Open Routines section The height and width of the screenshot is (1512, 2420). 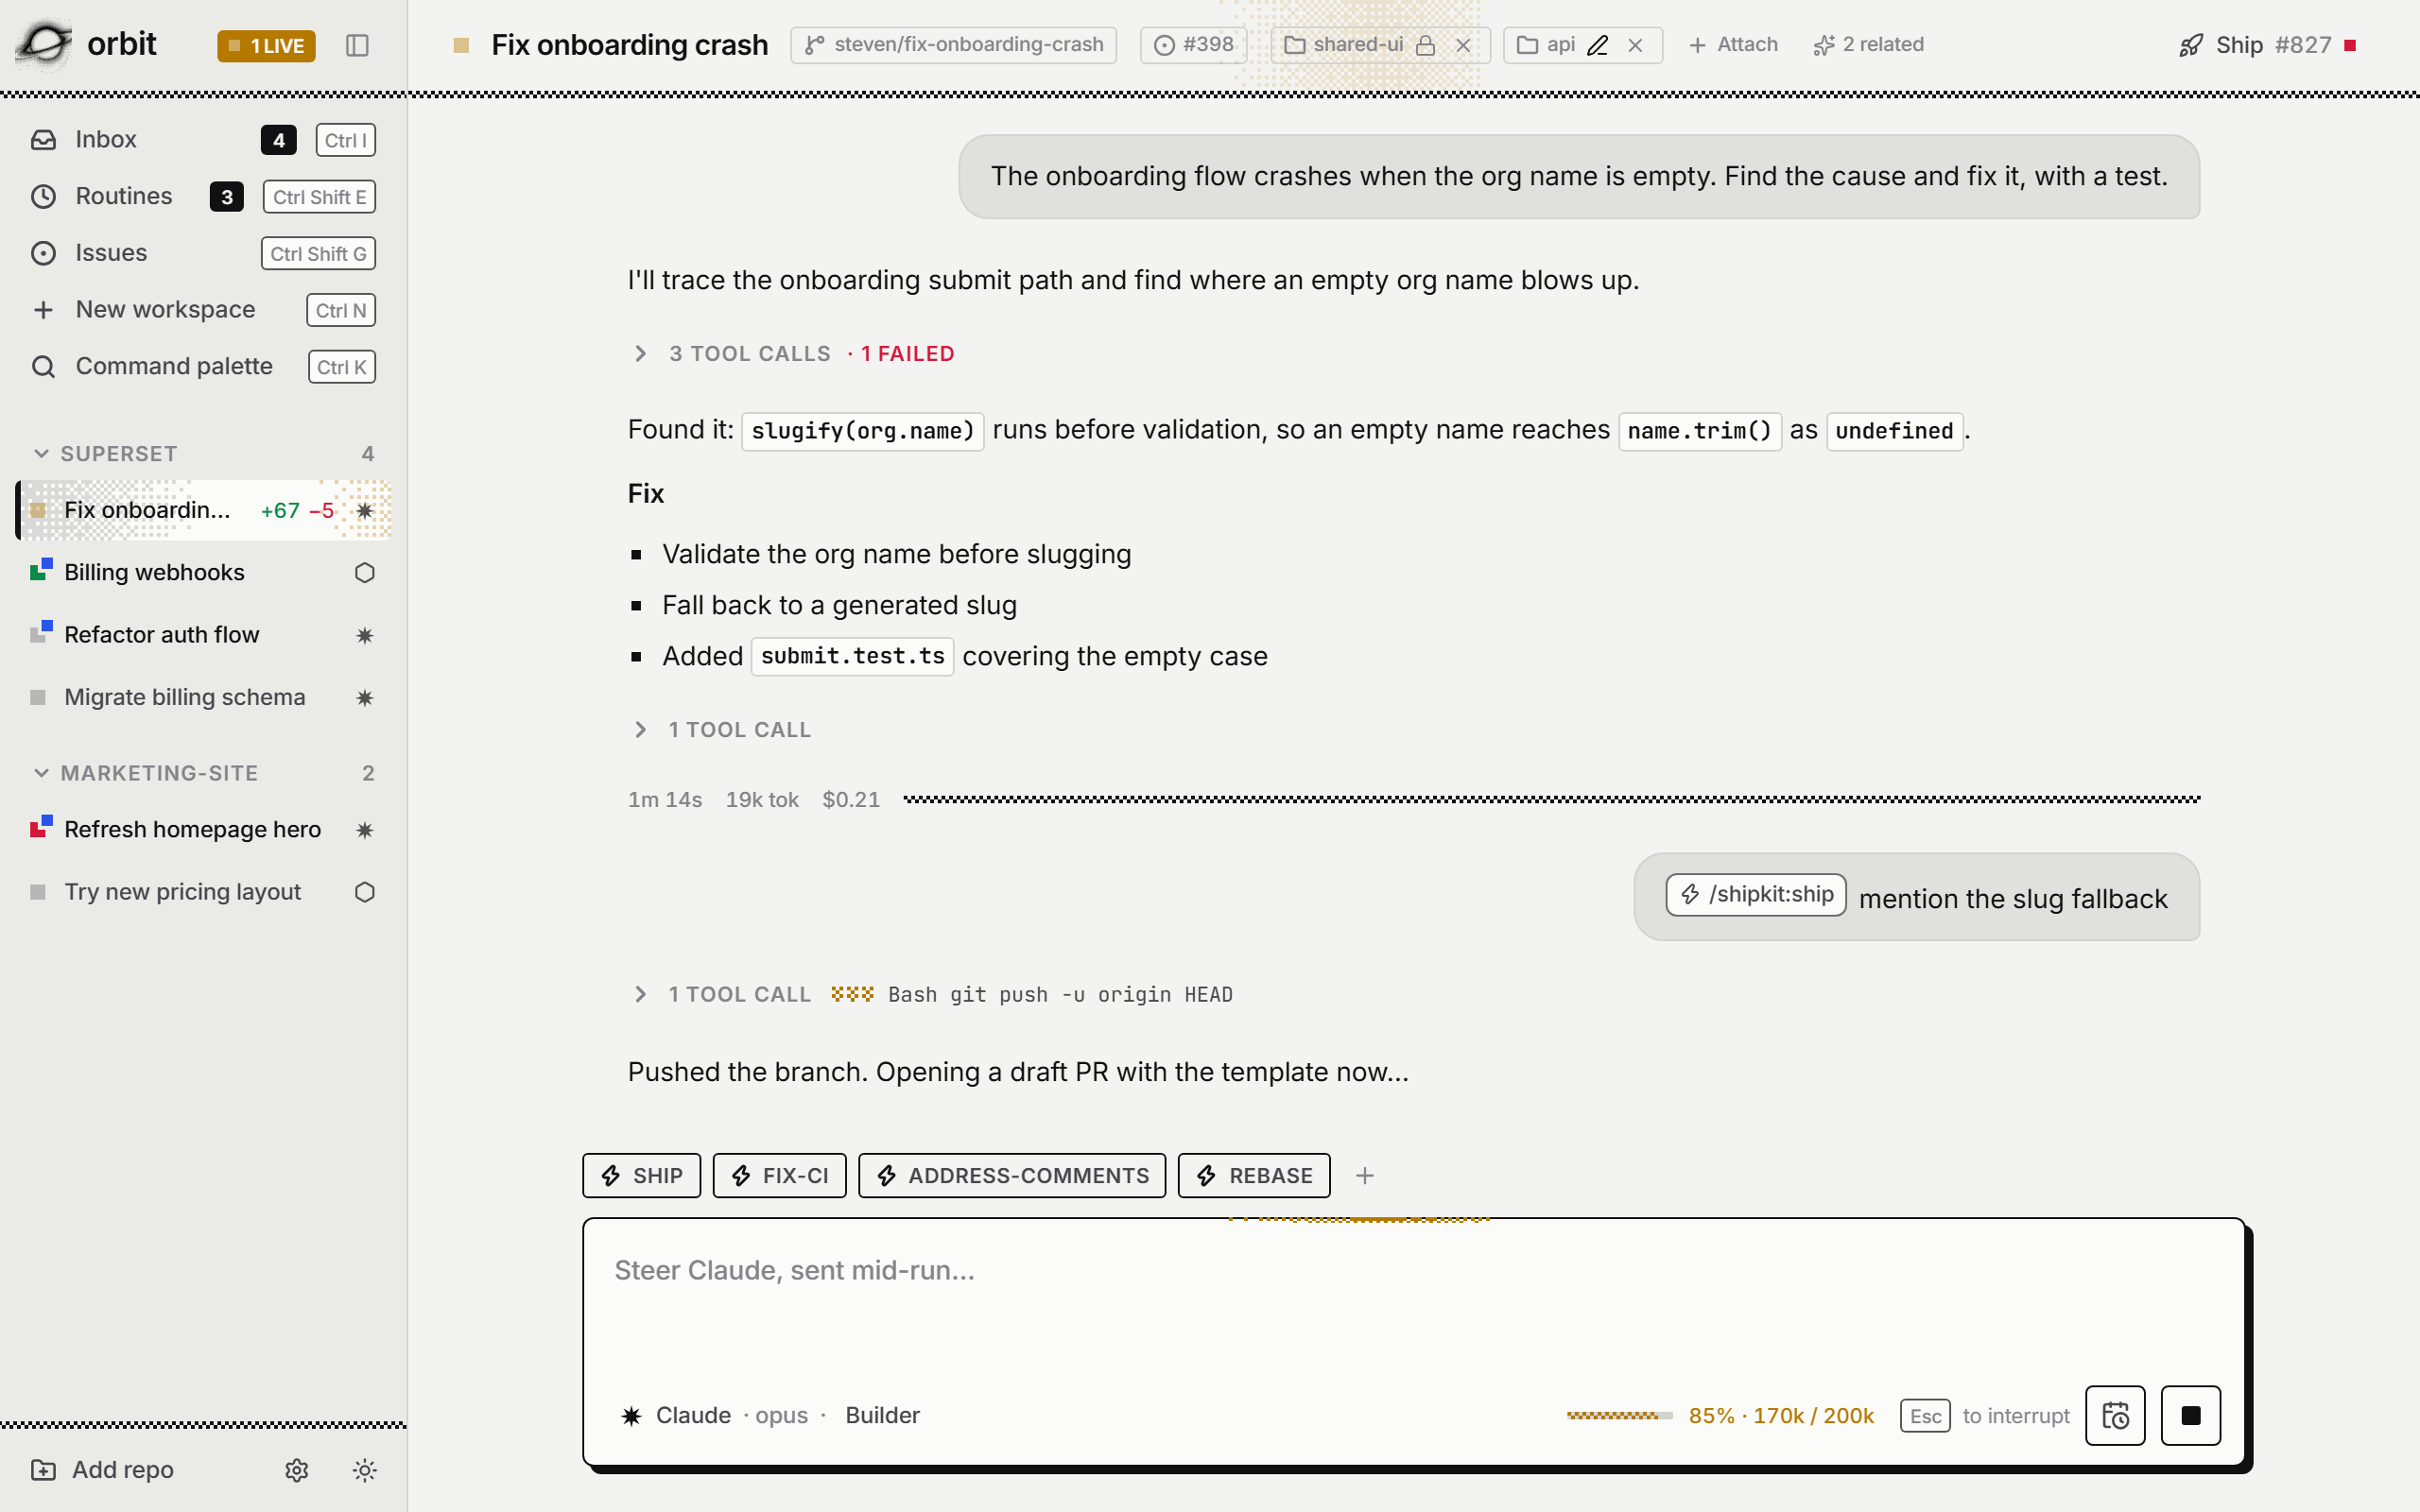point(203,196)
